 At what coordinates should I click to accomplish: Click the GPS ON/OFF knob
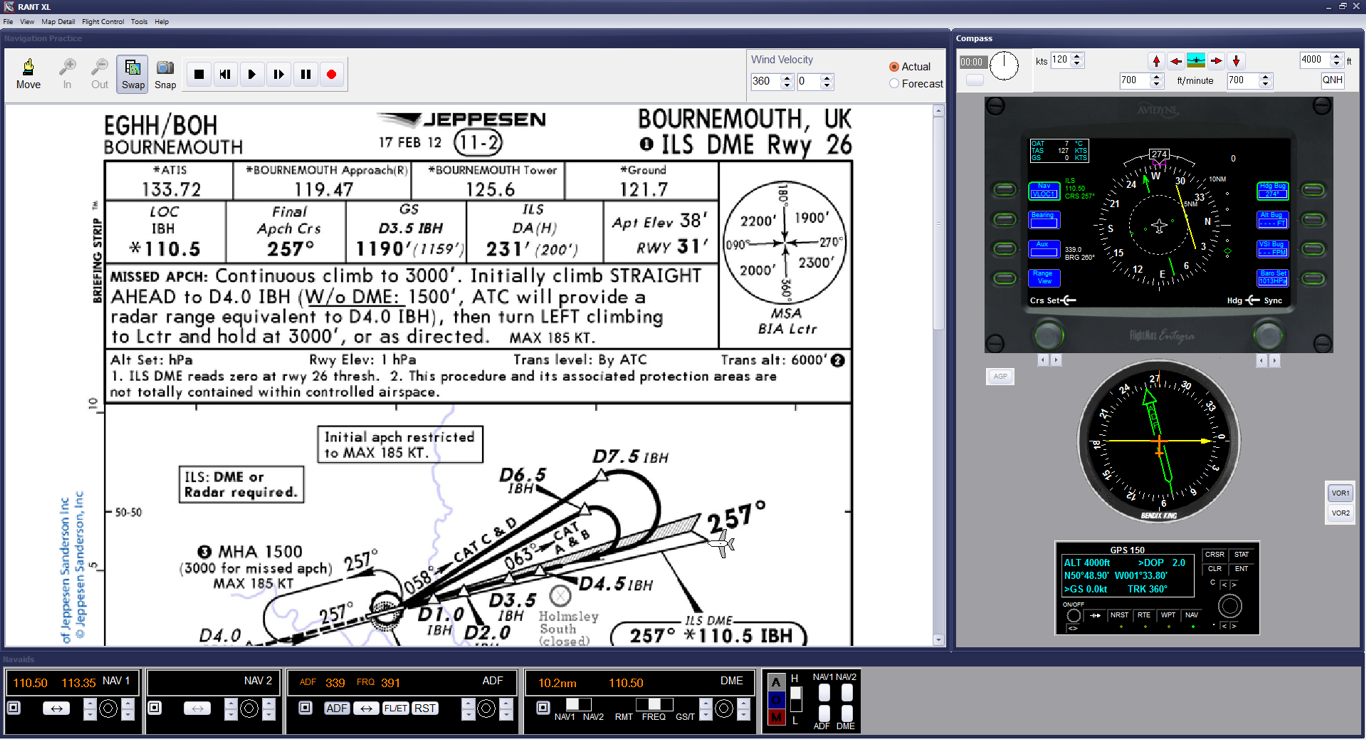[1074, 616]
